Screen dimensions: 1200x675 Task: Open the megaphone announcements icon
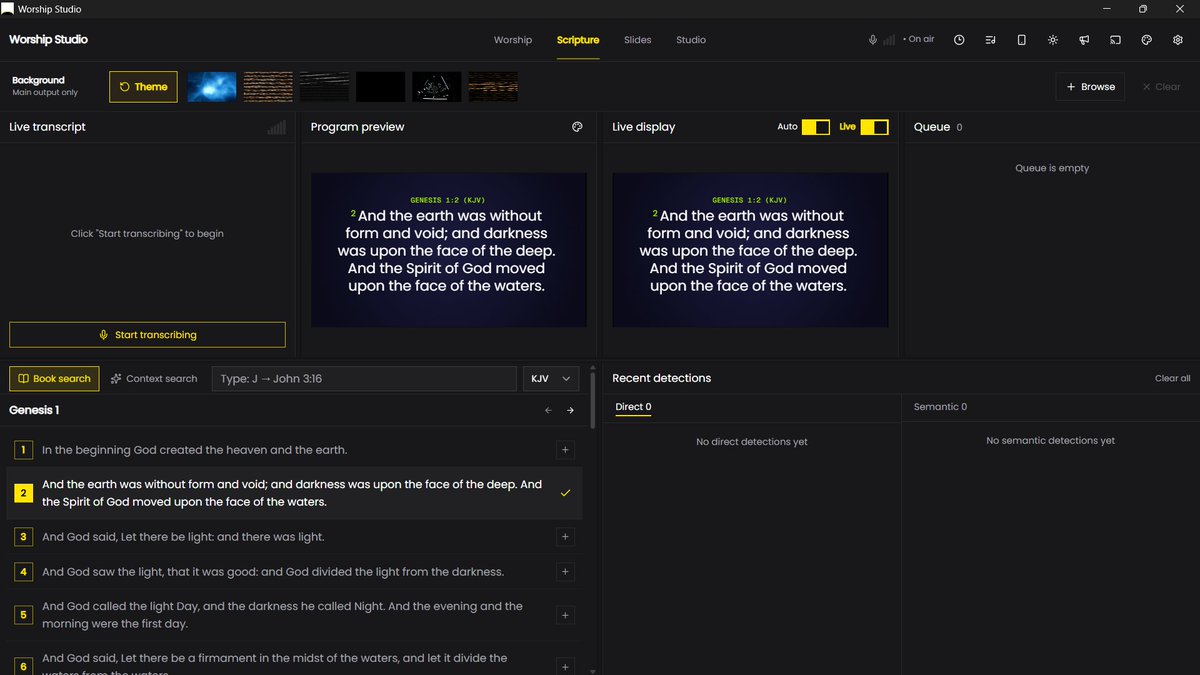(1084, 40)
